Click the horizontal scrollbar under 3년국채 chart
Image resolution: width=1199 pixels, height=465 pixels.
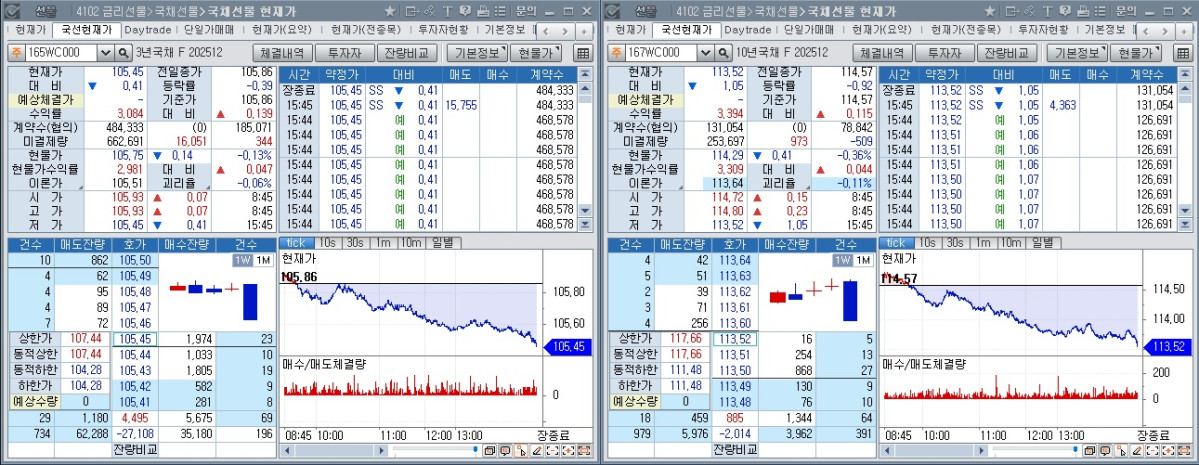pos(335,450)
